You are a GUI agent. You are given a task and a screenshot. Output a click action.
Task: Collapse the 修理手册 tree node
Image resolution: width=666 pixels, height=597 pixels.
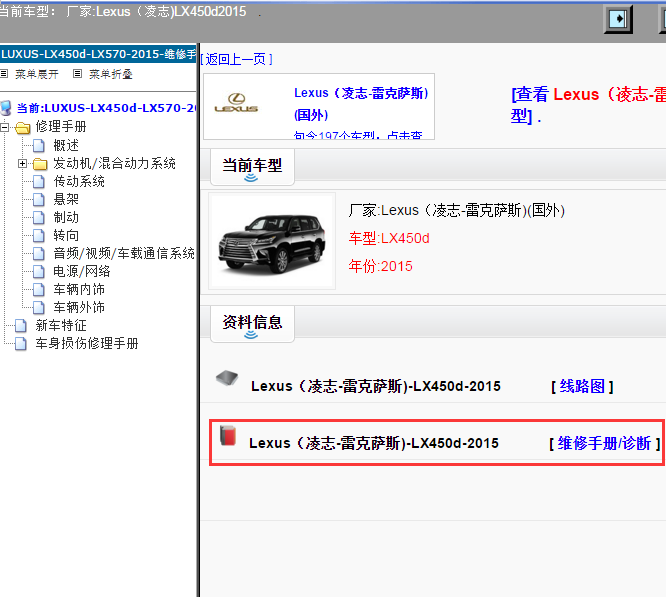(x=4, y=127)
